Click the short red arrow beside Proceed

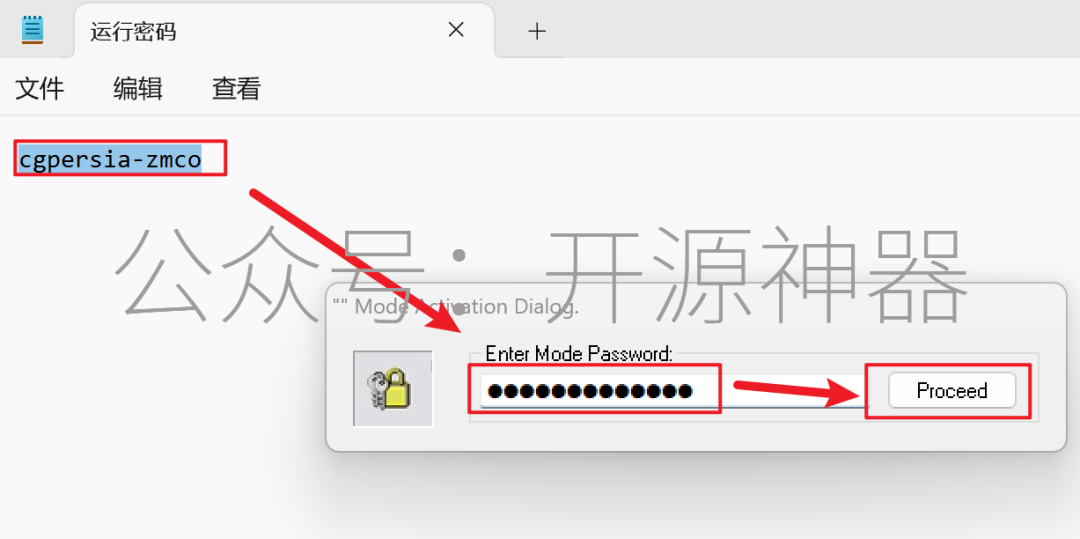click(796, 391)
